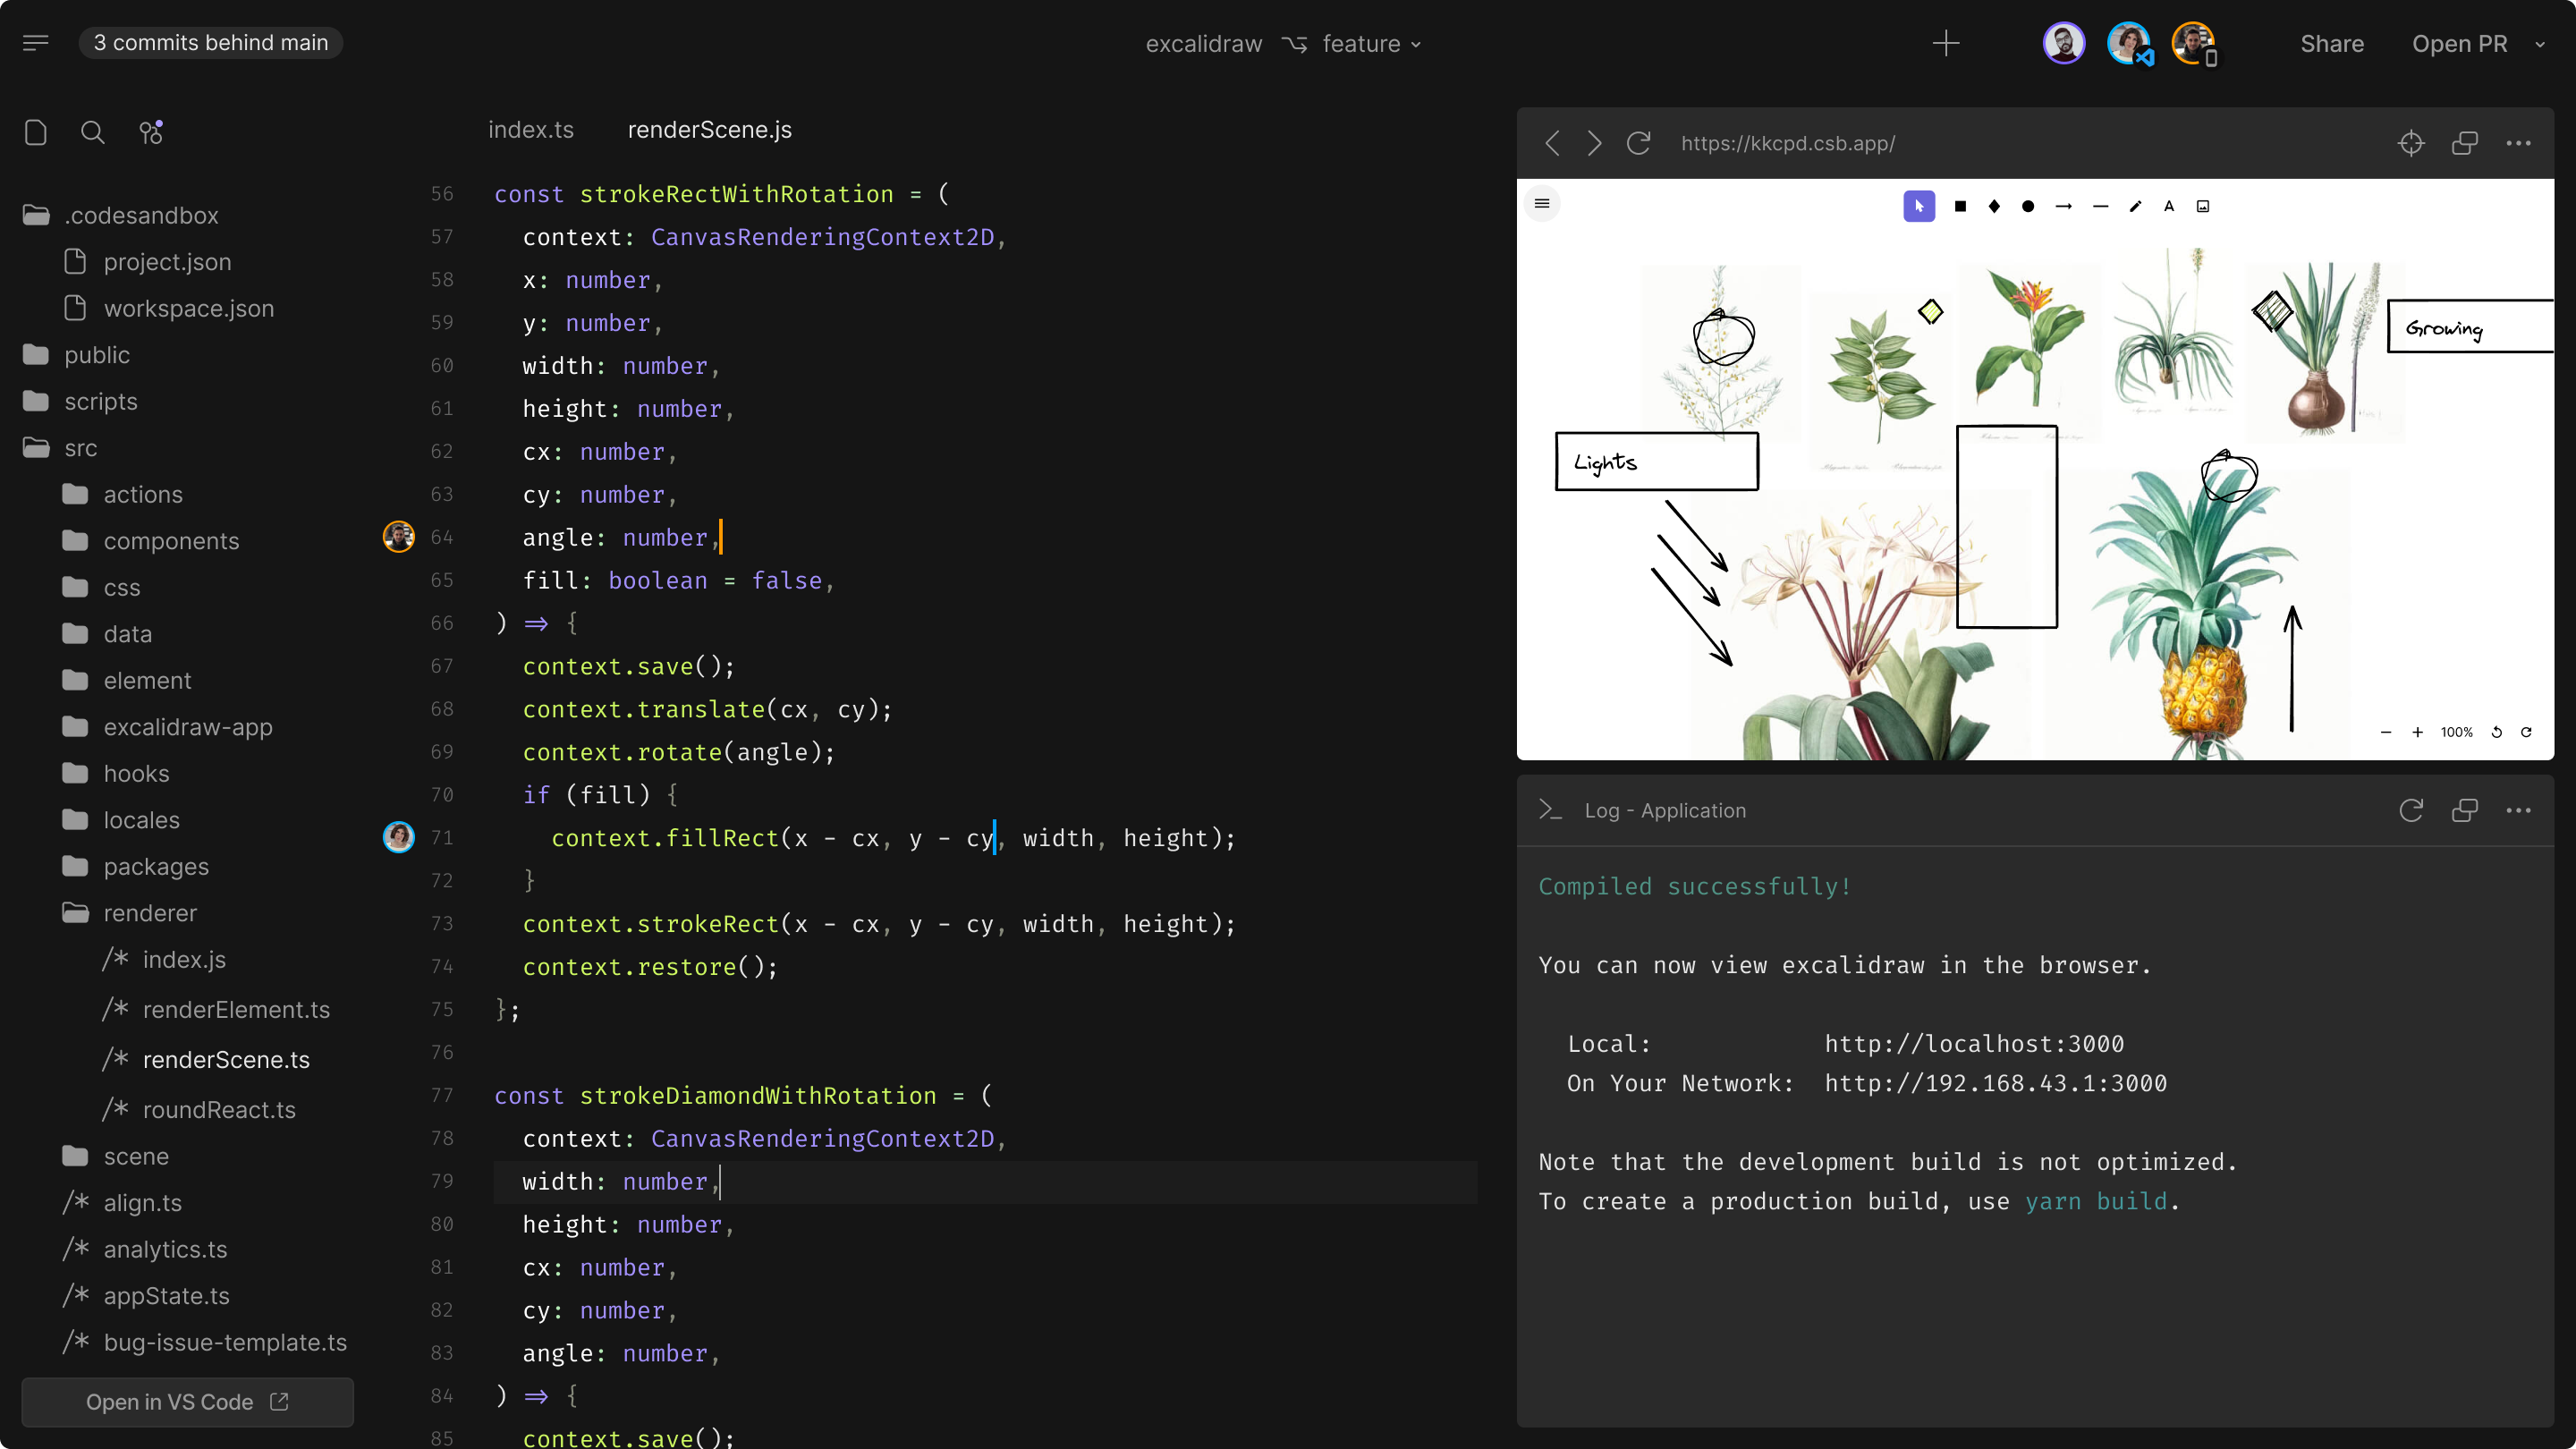Click the zoom plus control in the canvas
Screen dimensions: 2576x1449
pyautogui.click(x=2418, y=732)
